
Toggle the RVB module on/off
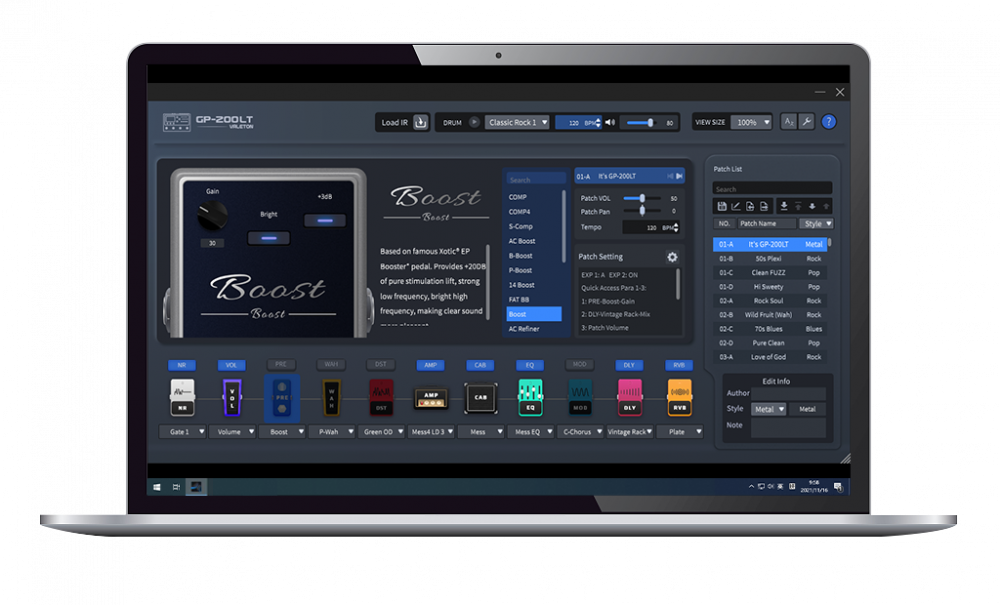point(679,365)
